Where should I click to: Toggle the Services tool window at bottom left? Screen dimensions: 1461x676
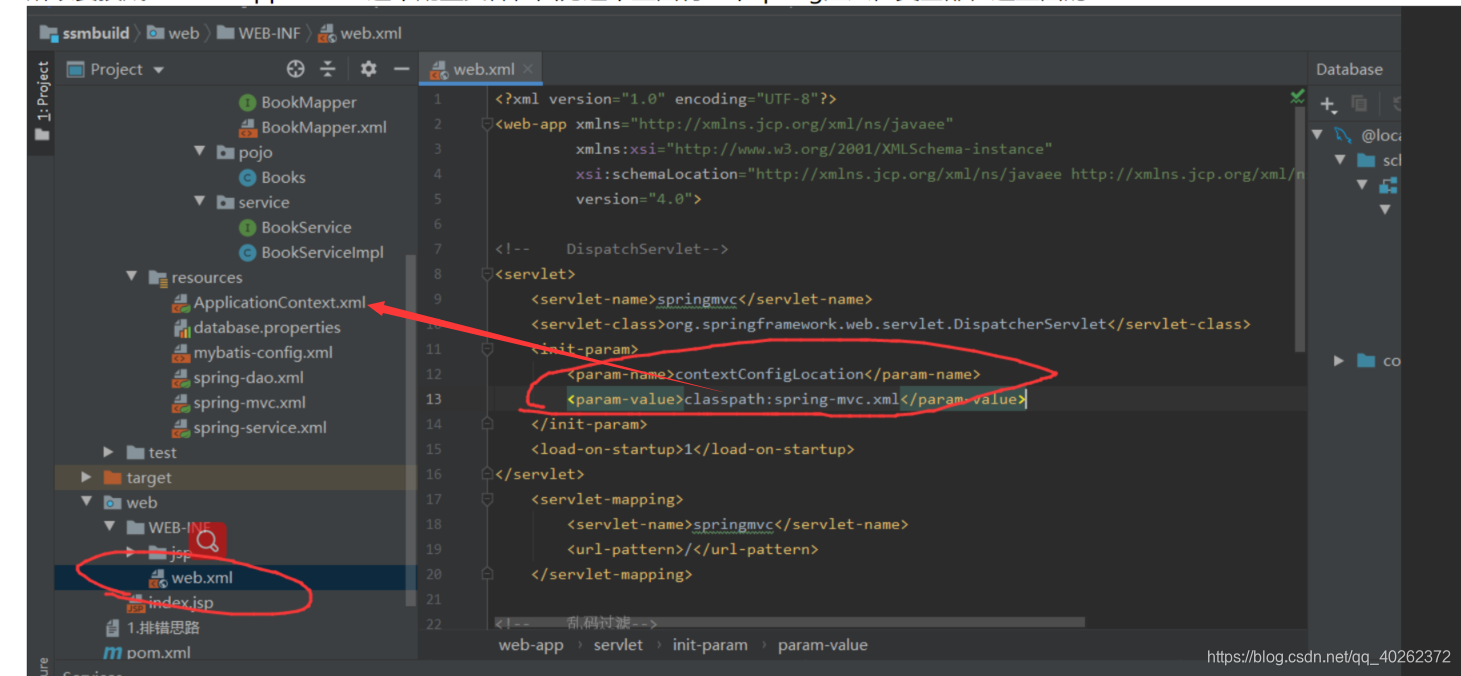coord(88,671)
